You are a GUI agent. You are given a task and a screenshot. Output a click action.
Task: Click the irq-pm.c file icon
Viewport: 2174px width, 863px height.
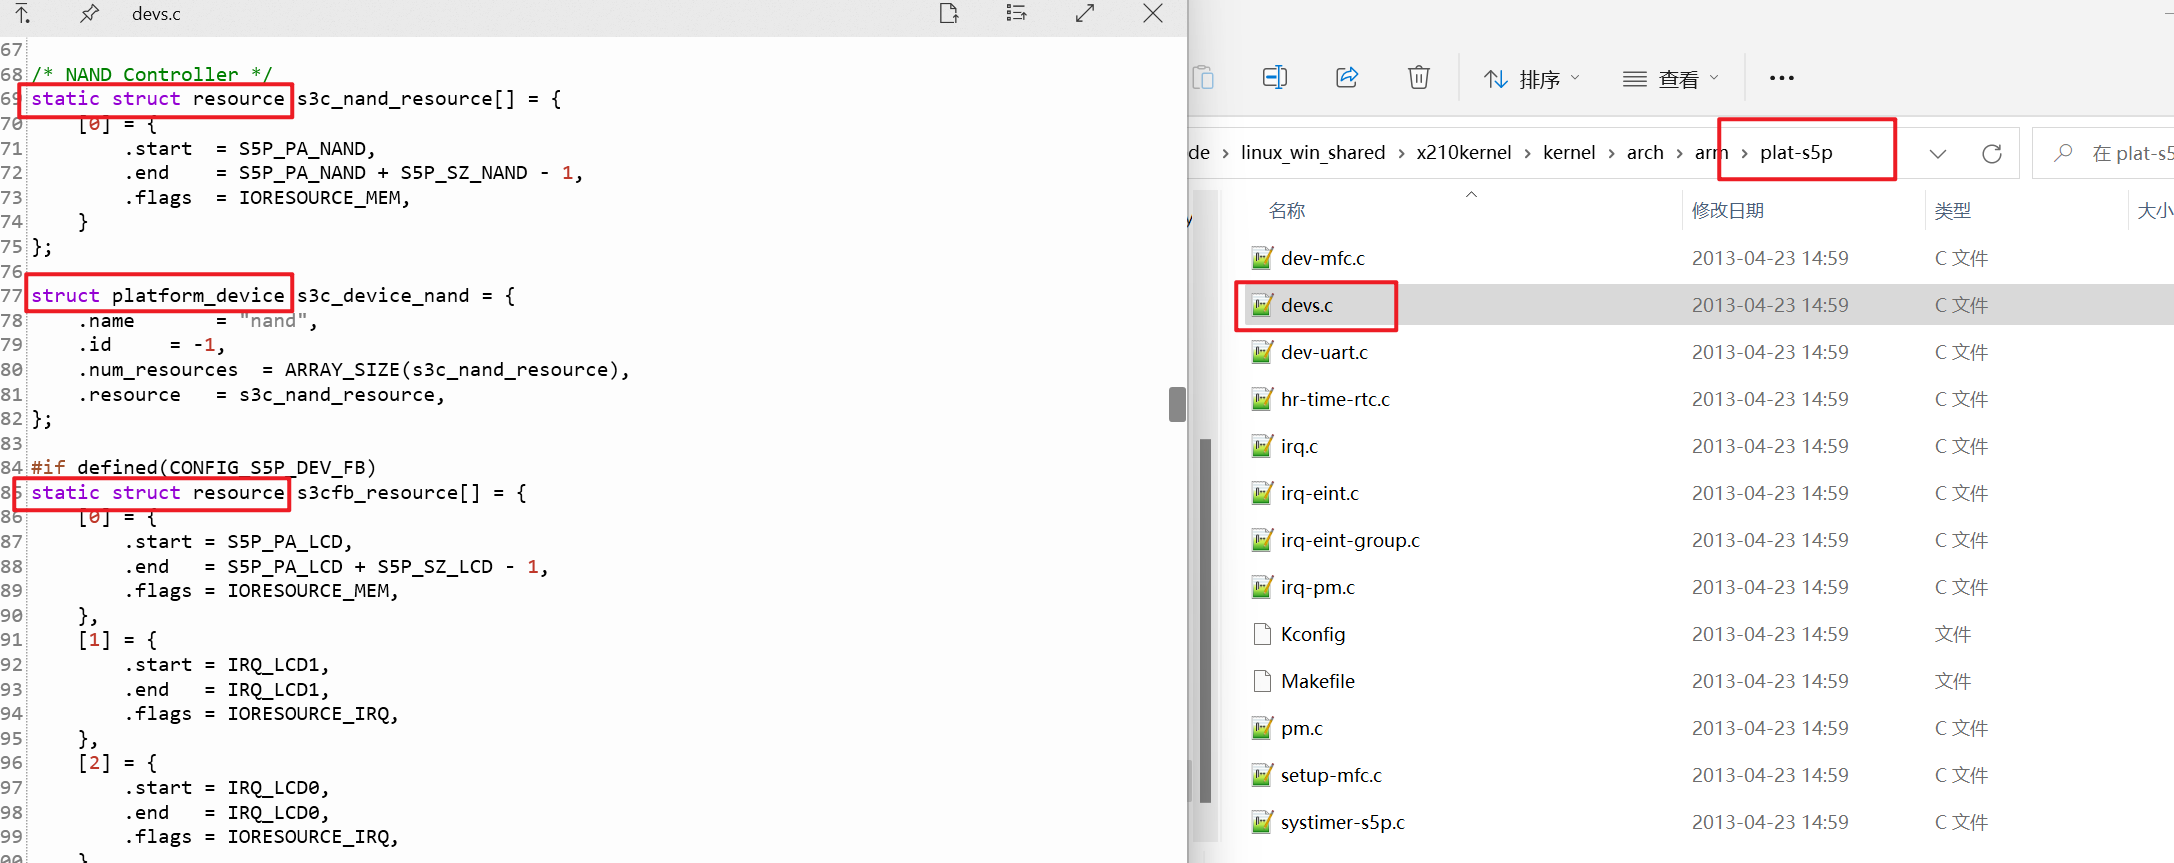1262,587
